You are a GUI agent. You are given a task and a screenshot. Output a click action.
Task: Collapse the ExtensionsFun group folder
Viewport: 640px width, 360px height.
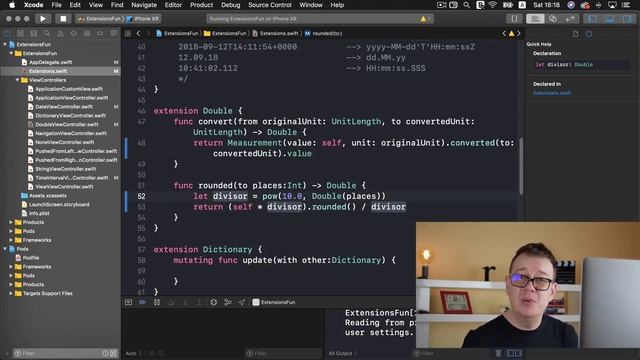pyautogui.click(x=11, y=53)
